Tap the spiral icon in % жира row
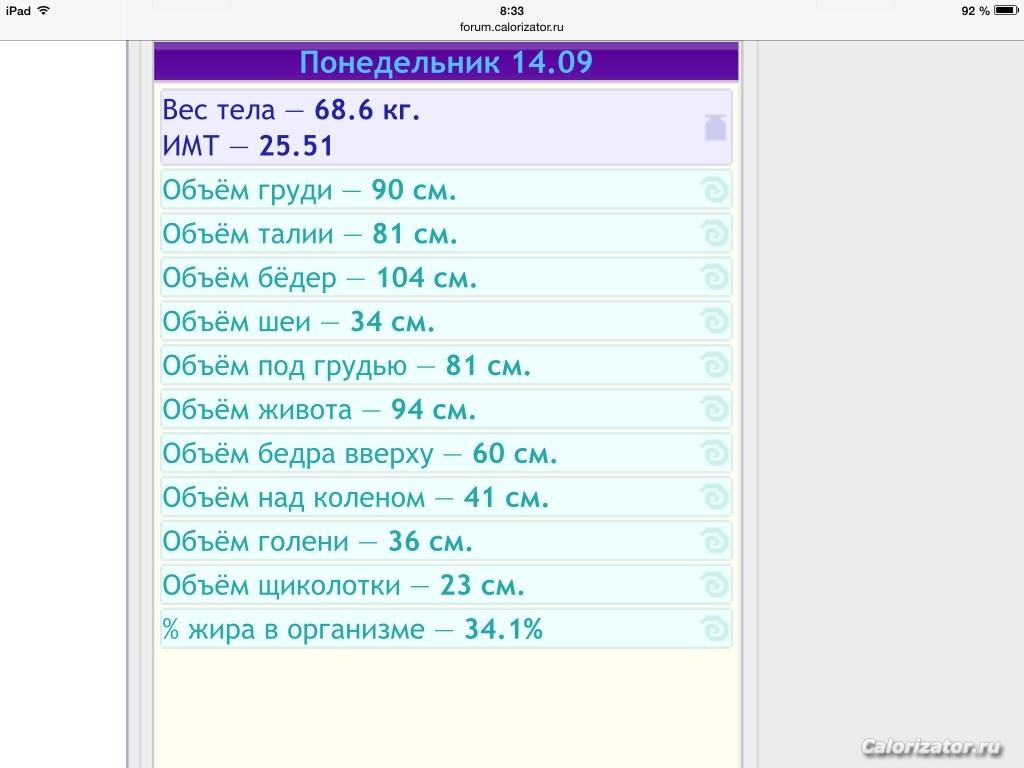This screenshot has height=768, width=1024. click(714, 629)
